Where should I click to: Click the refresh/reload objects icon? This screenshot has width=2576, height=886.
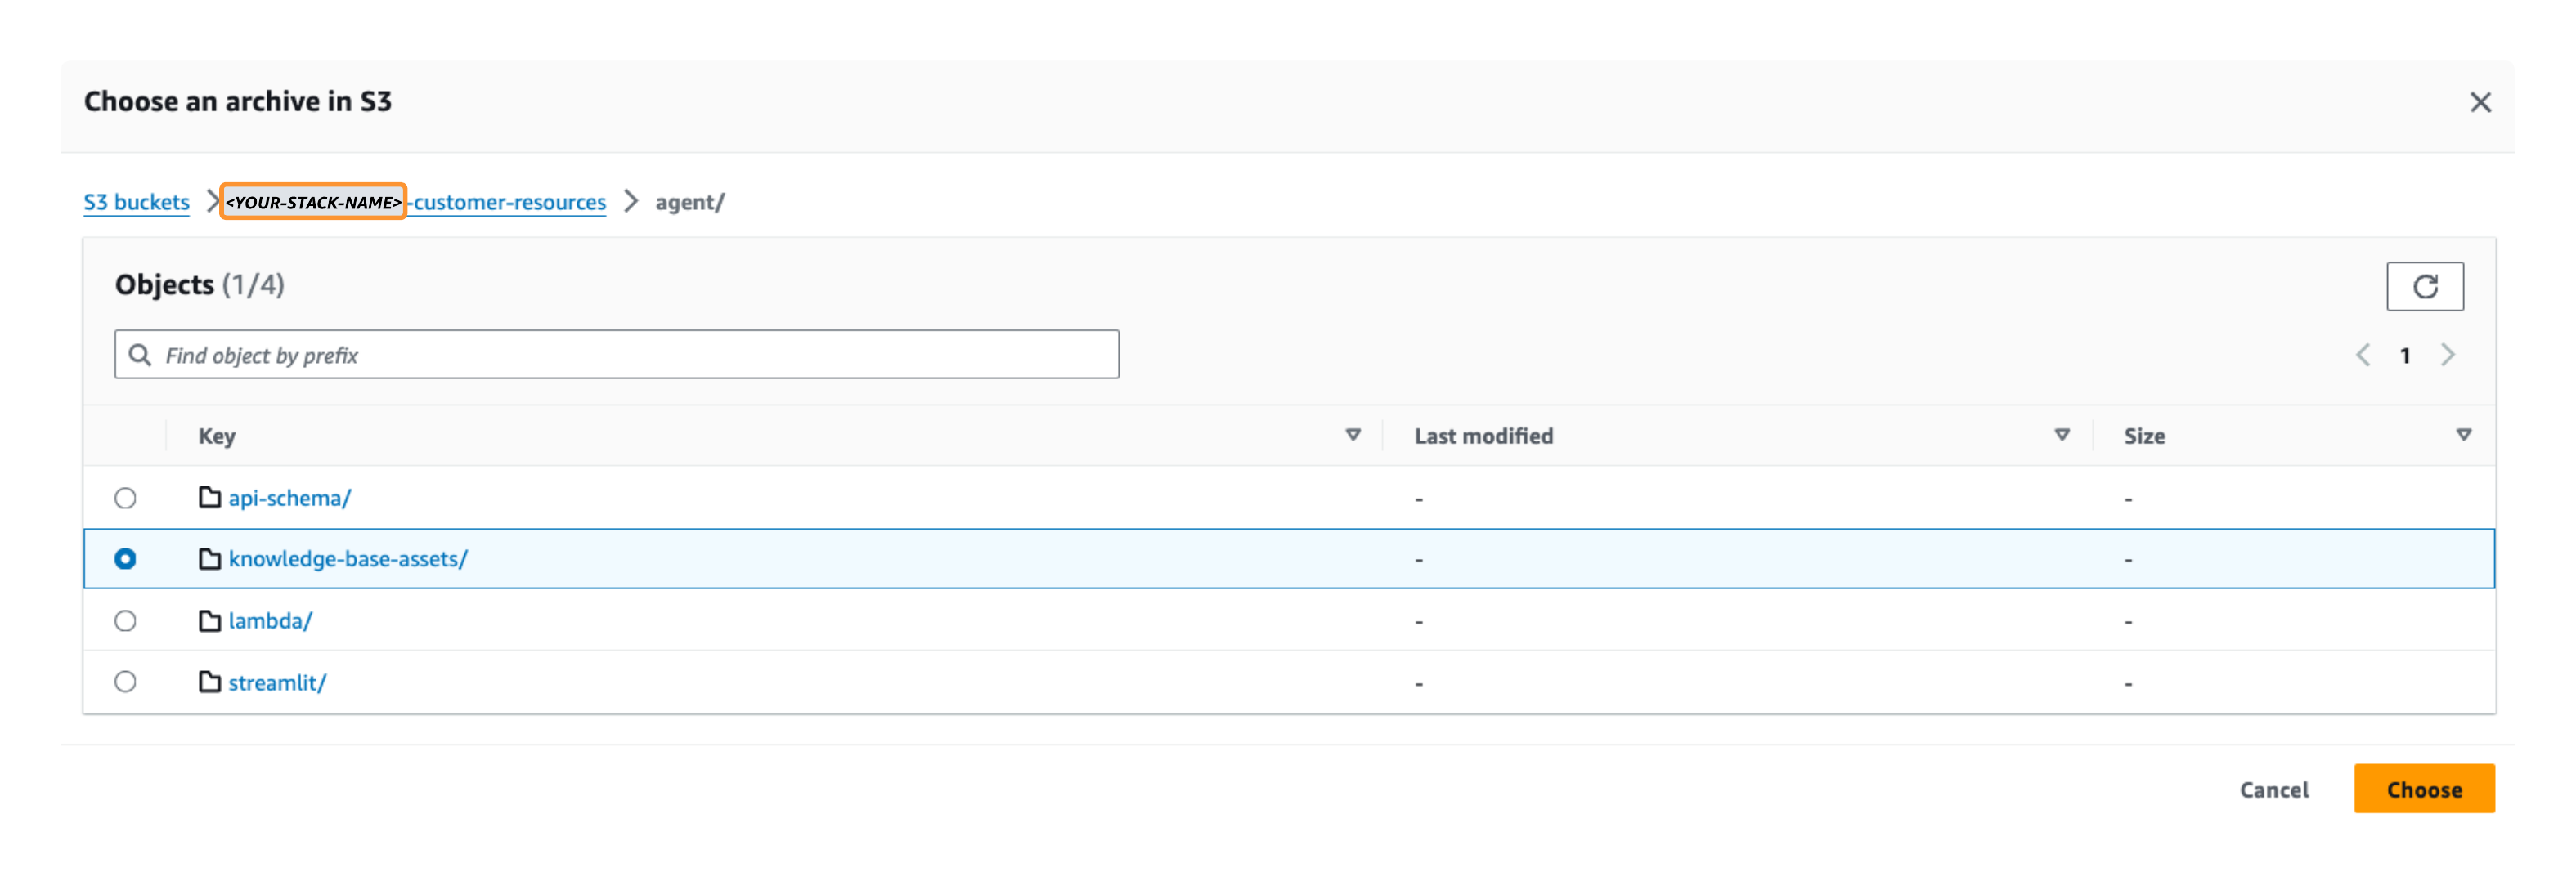point(2426,287)
